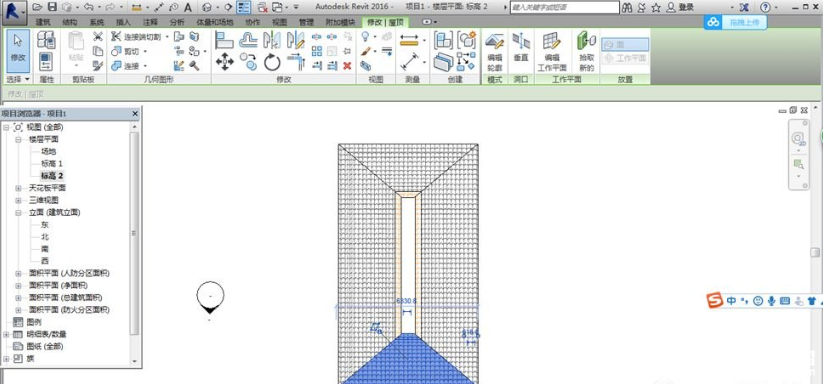Click the binoculars search icon
Screen dimensions: 823x384
click(627, 7)
